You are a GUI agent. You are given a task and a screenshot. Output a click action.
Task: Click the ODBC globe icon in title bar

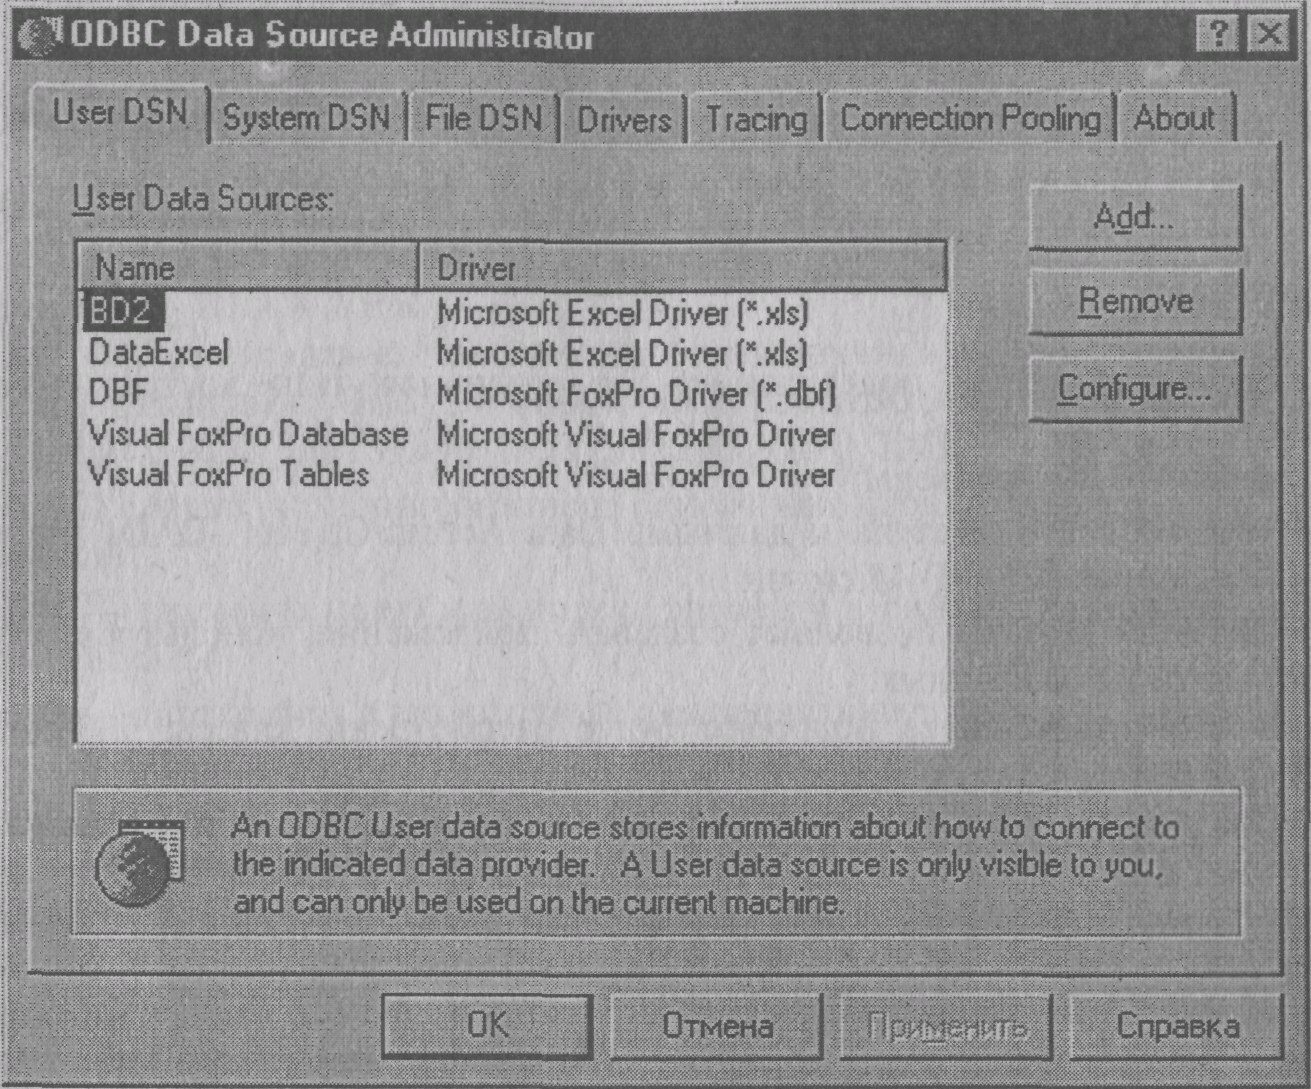[x=40, y=36]
